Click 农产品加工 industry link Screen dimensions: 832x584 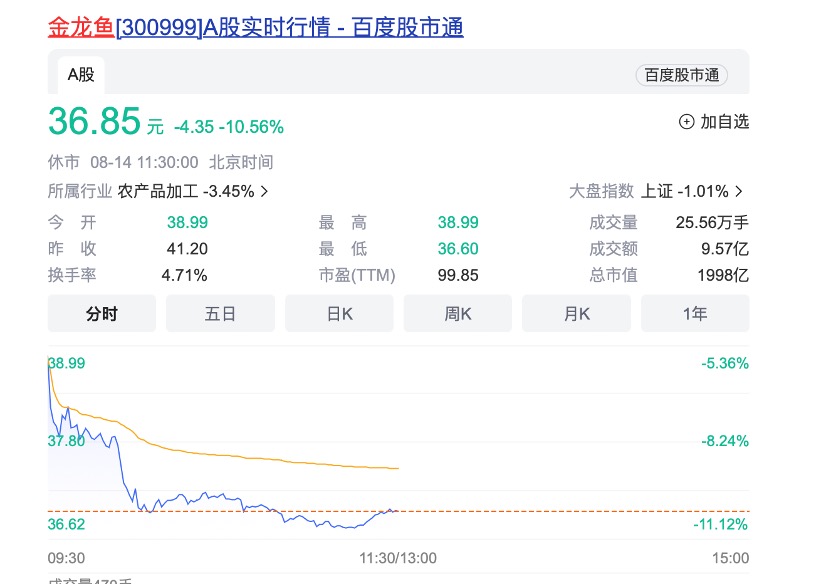coord(158,190)
